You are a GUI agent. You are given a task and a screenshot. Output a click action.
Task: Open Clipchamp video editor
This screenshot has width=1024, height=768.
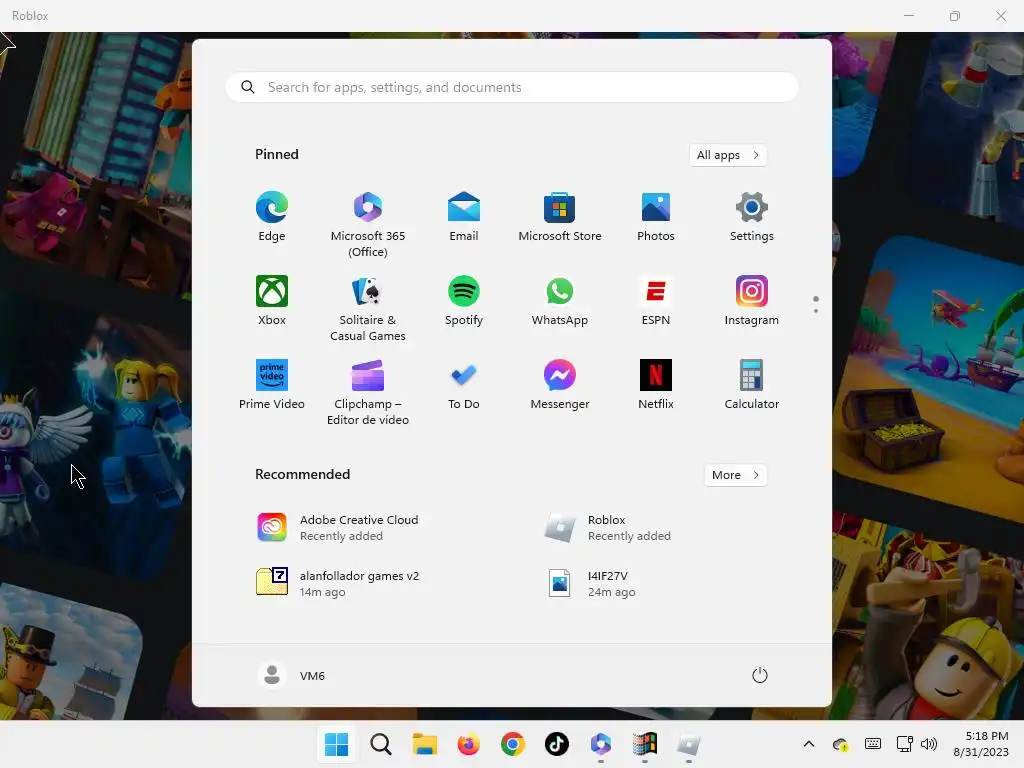pyautogui.click(x=368, y=392)
